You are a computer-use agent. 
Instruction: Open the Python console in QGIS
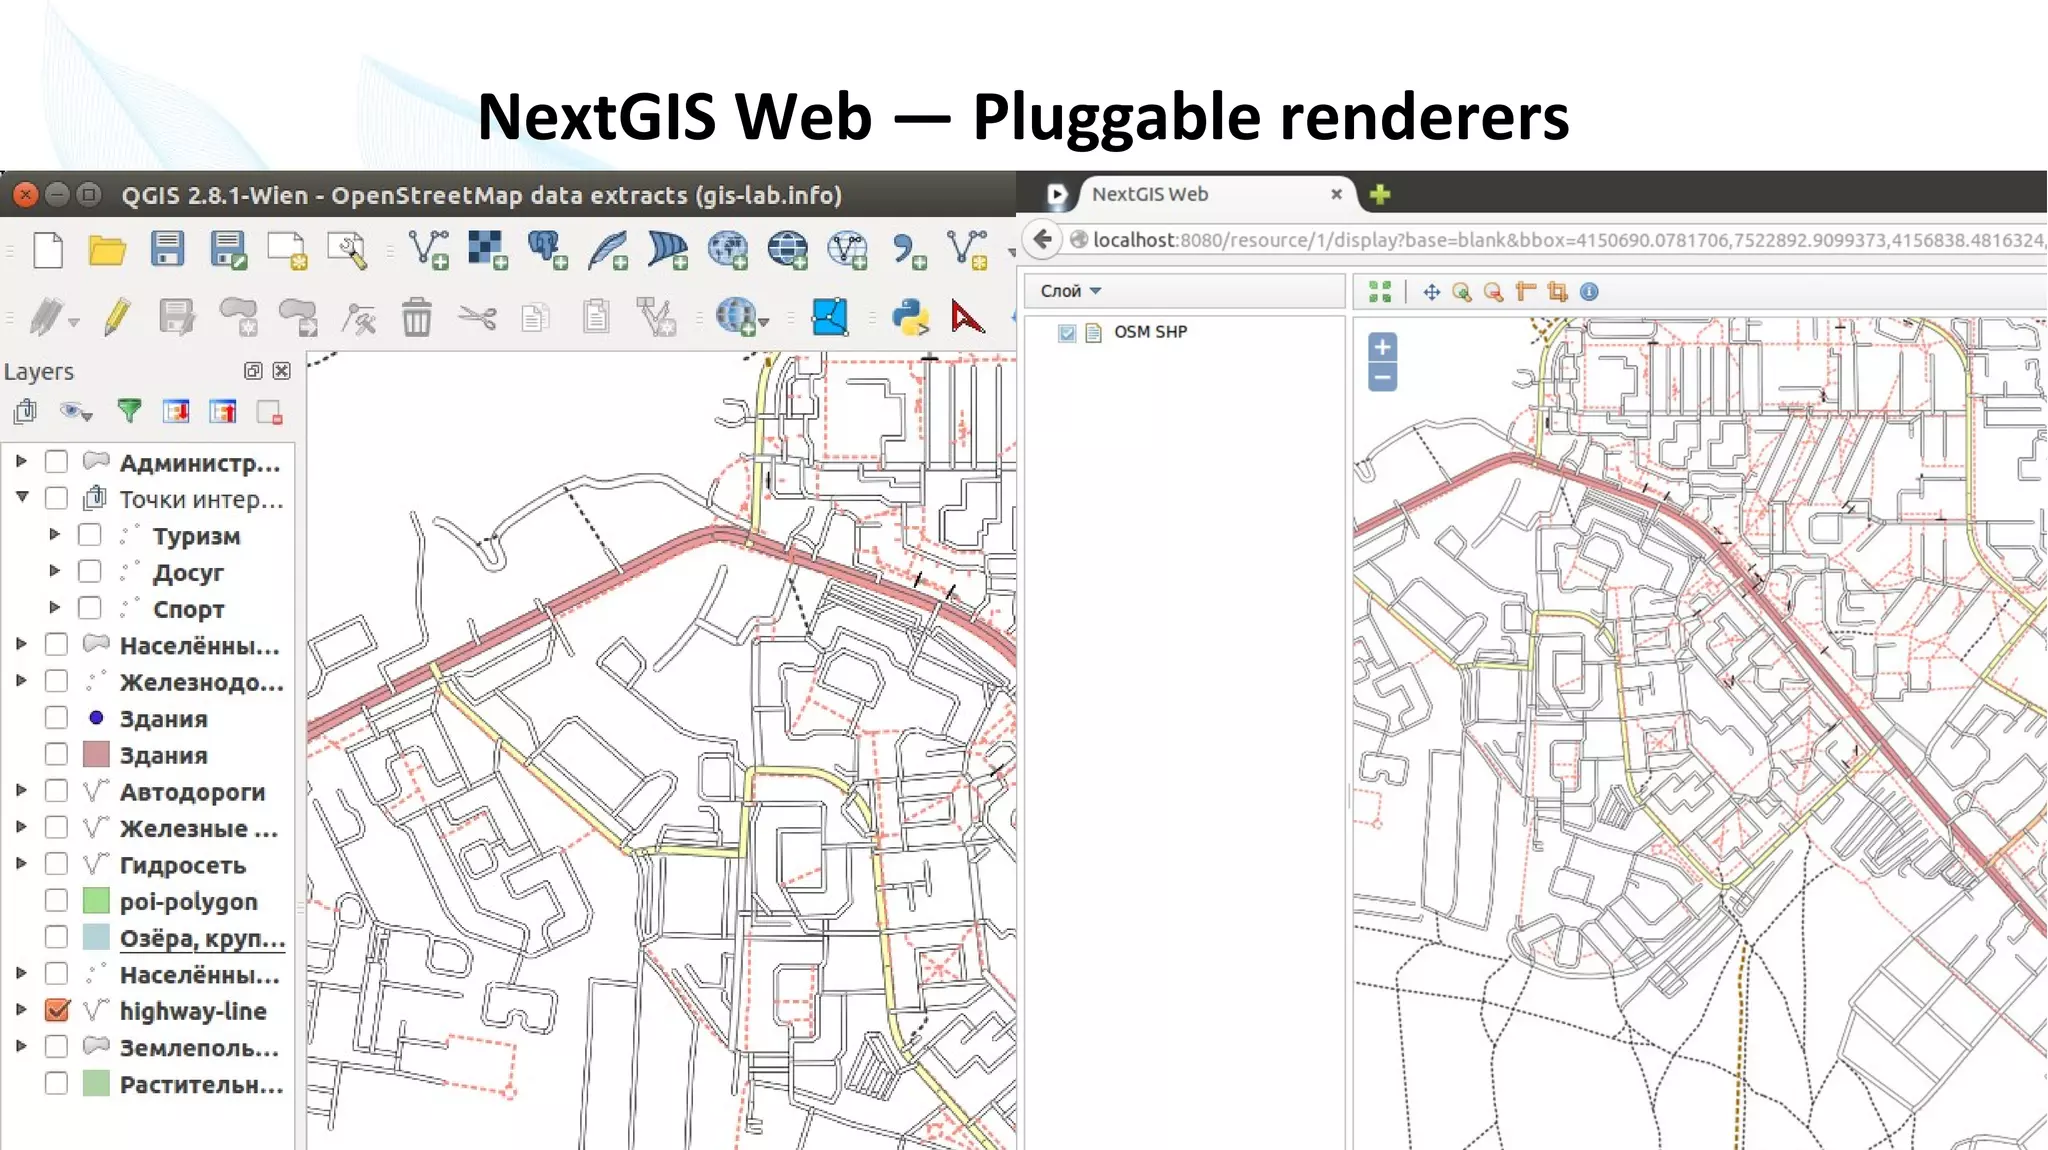pos(911,317)
